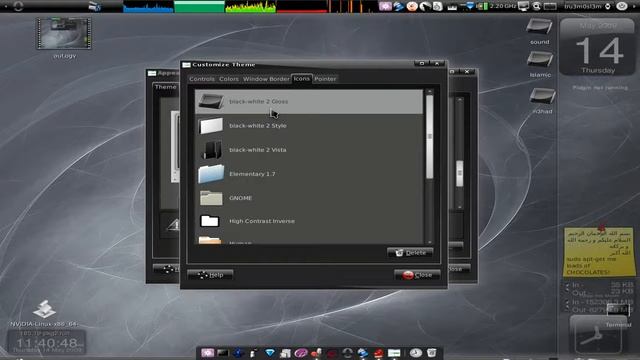Click the blue Elementary folder icon
640x360 pixels.
(x=211, y=174)
